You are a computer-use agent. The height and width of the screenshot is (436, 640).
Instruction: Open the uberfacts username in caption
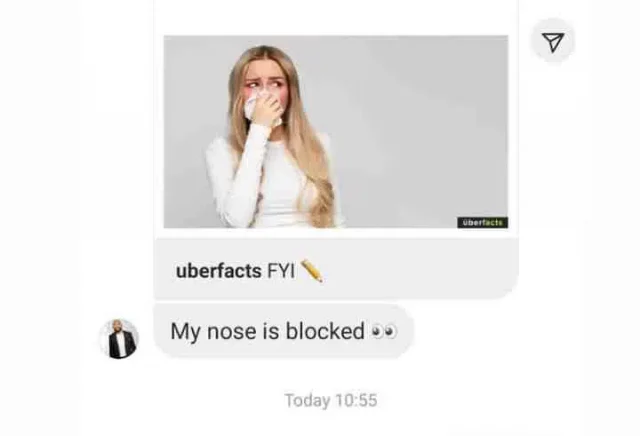tap(218, 271)
